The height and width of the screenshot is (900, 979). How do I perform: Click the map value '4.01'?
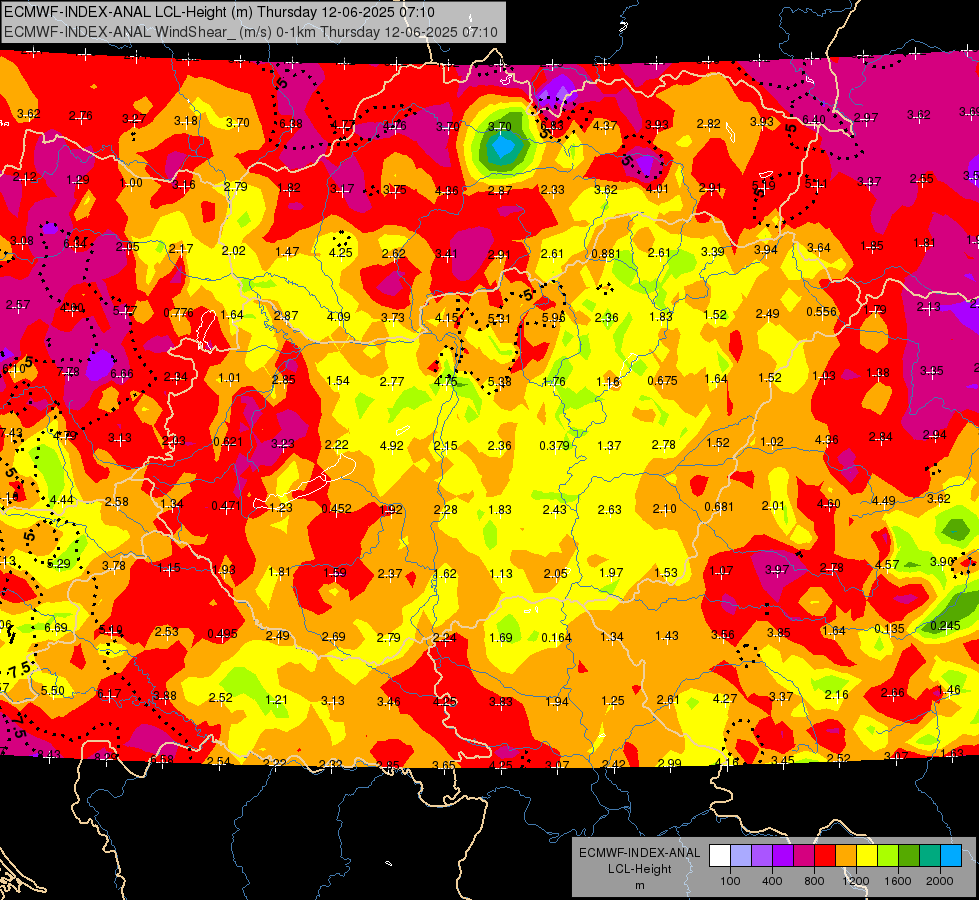(x=657, y=189)
